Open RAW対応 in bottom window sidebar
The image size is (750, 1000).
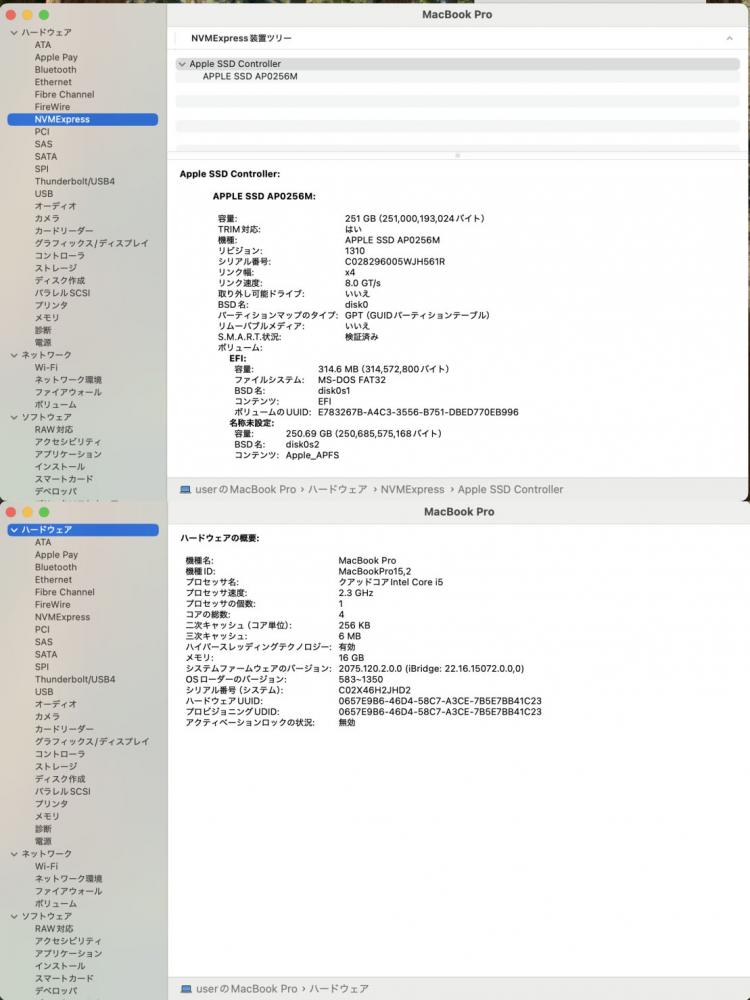54,929
